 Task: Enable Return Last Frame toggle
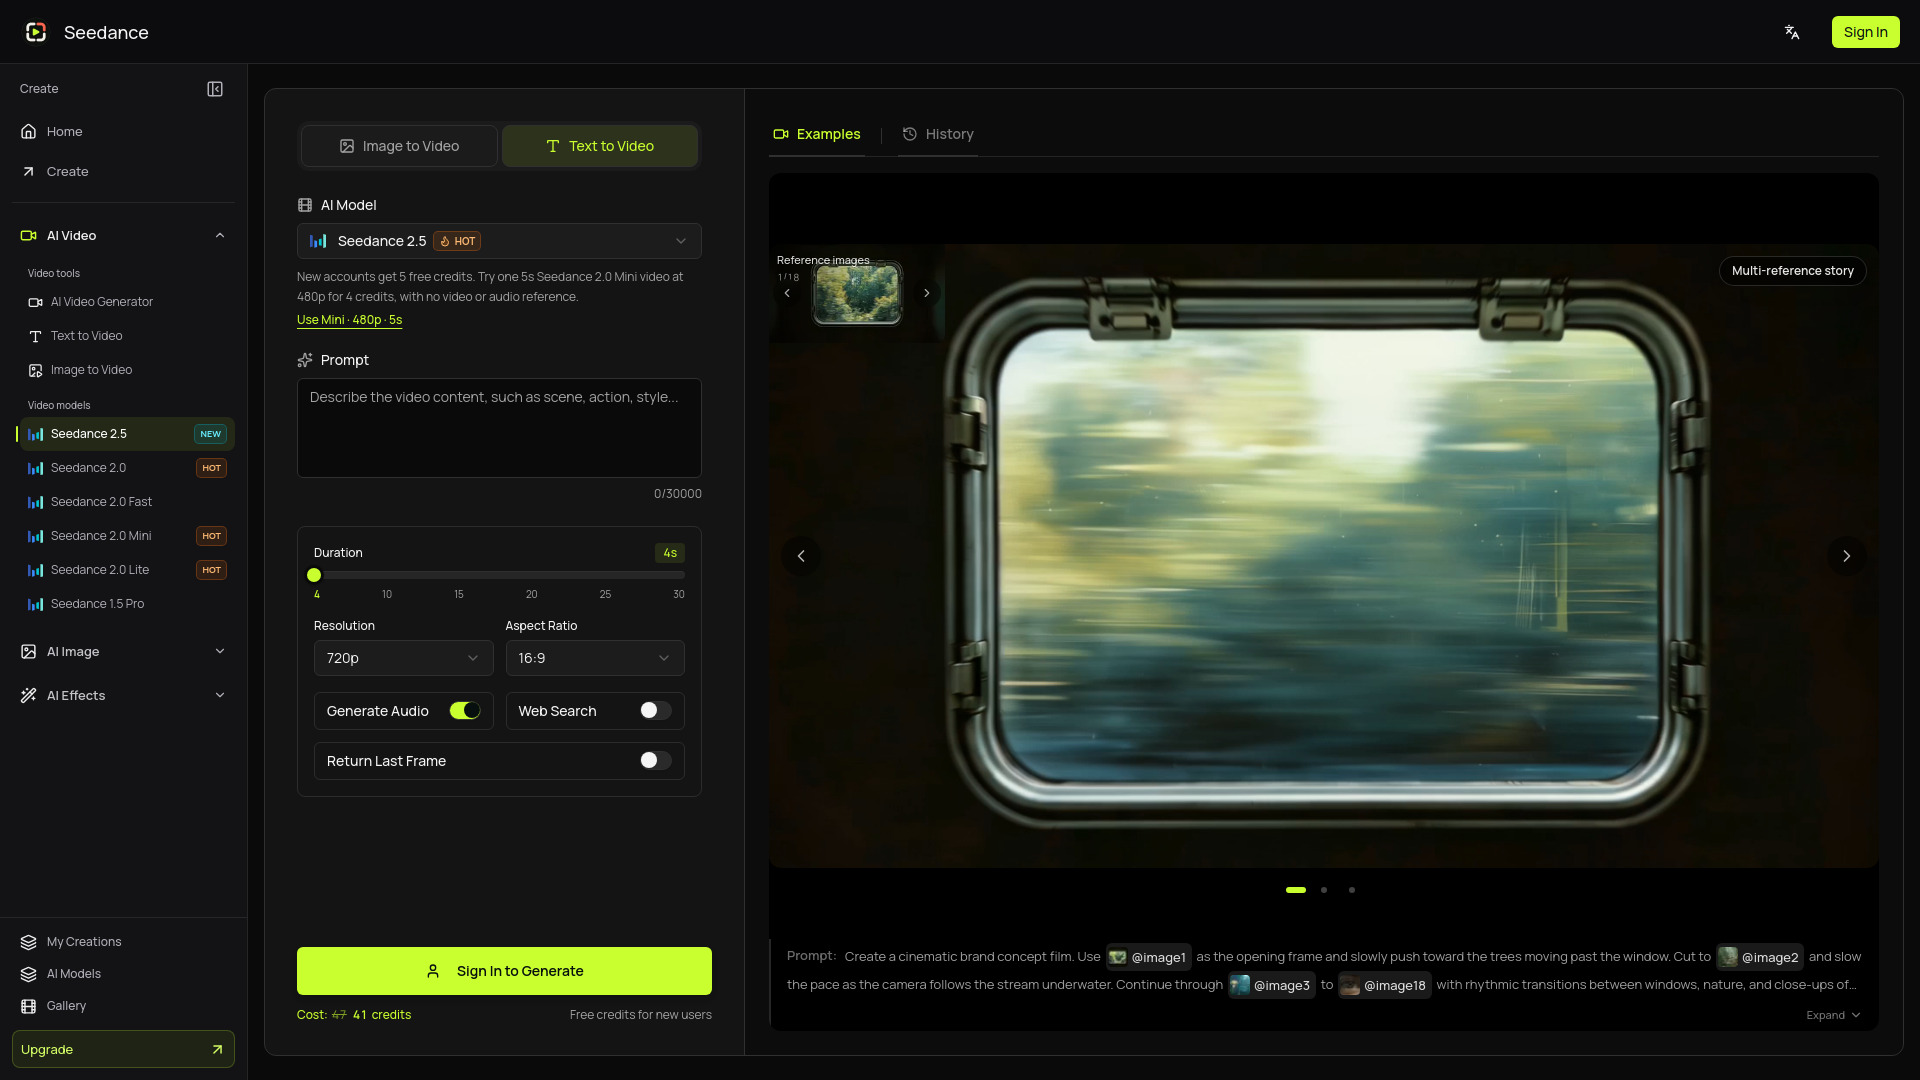[x=656, y=761]
